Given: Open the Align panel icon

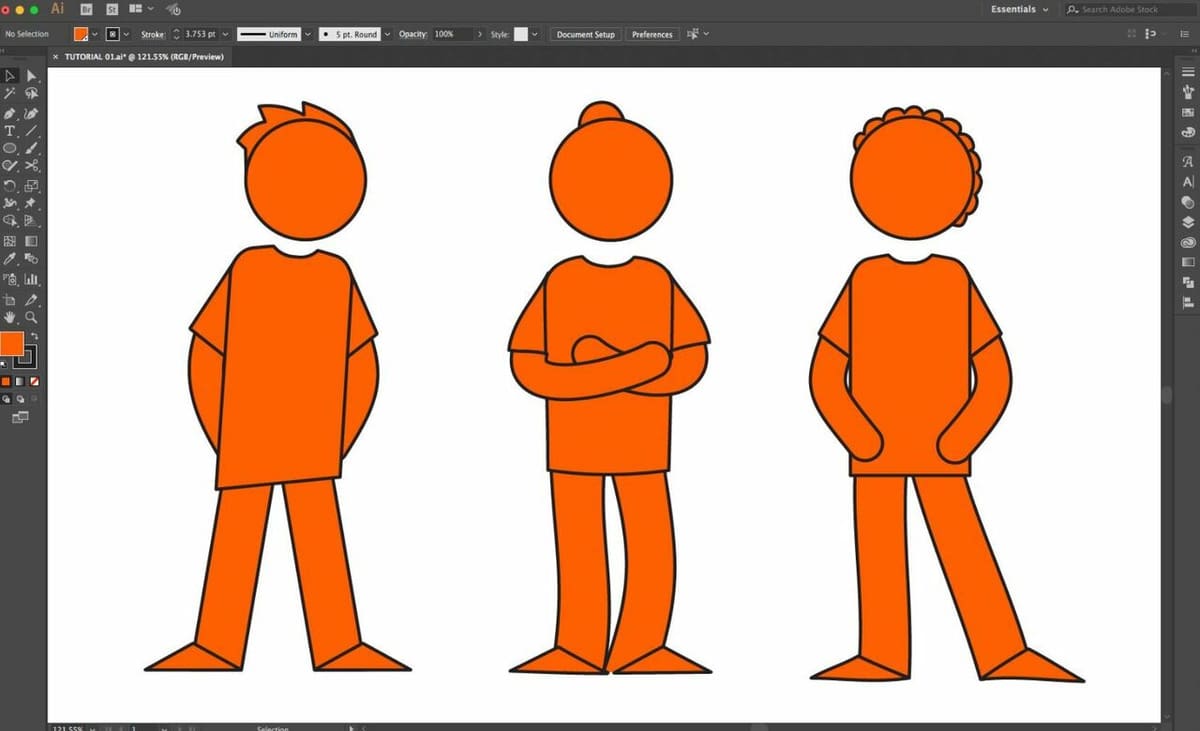Looking at the screenshot, I should point(1188,303).
